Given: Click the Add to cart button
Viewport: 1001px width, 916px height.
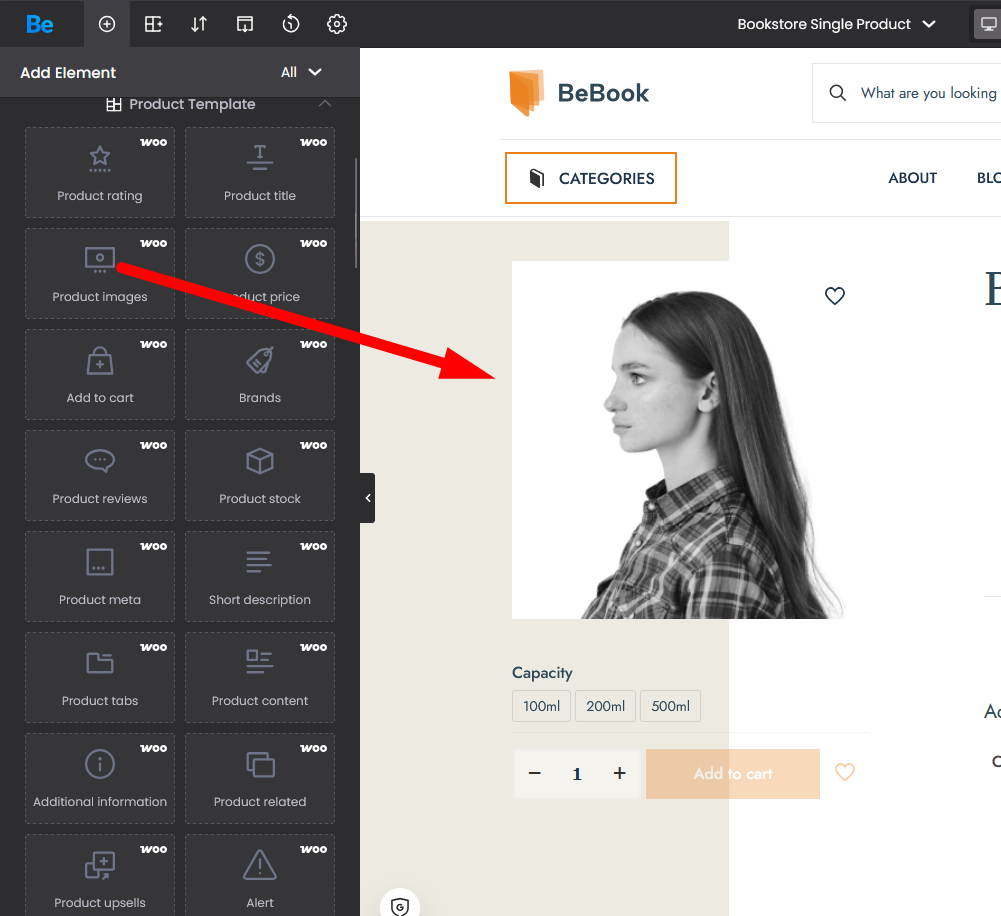Looking at the screenshot, I should [x=733, y=774].
